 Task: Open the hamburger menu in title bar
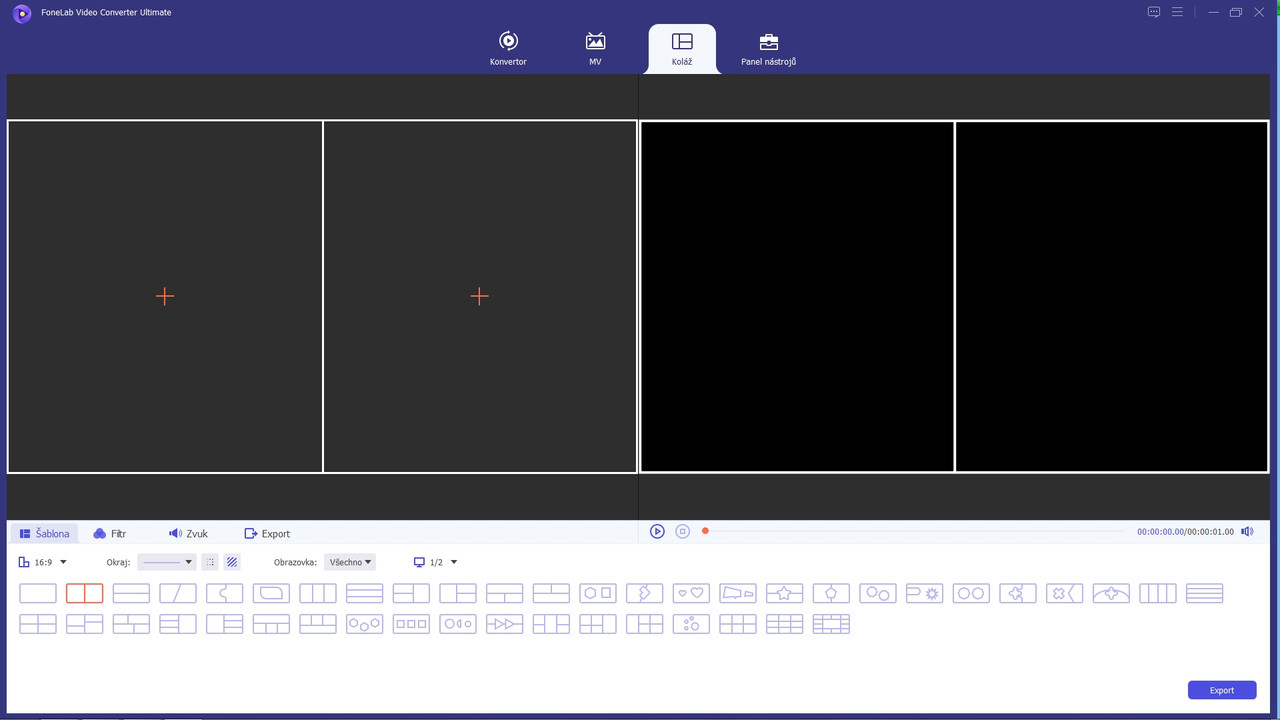click(x=1177, y=12)
